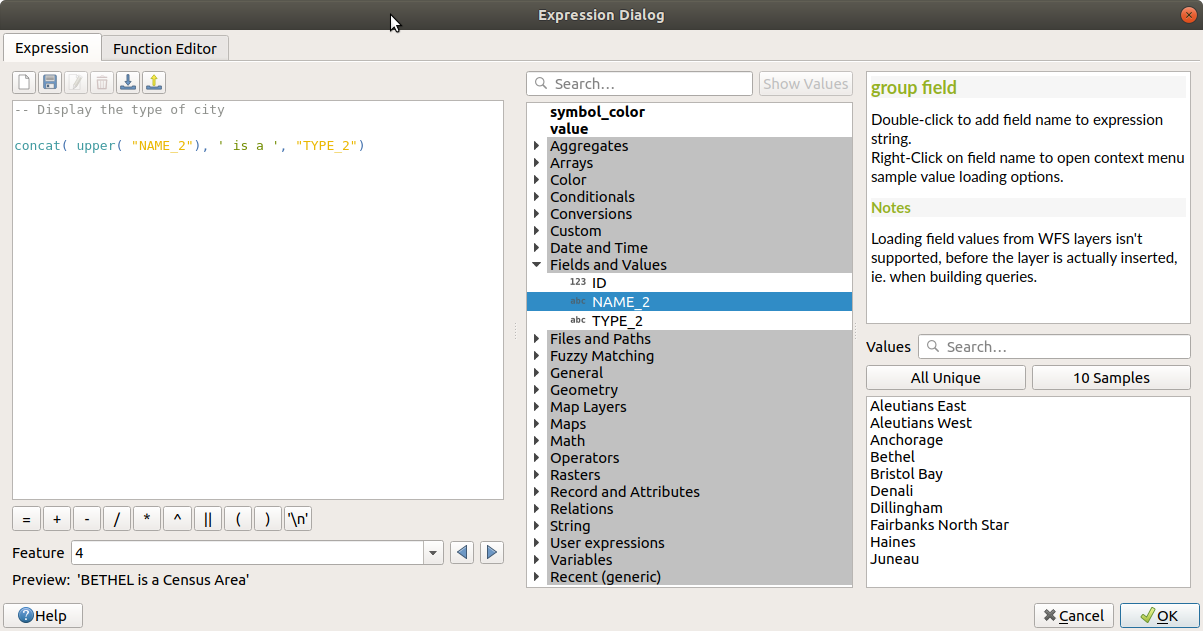The height and width of the screenshot is (631, 1203).
Task: Expand the String function group
Action: 537,526
